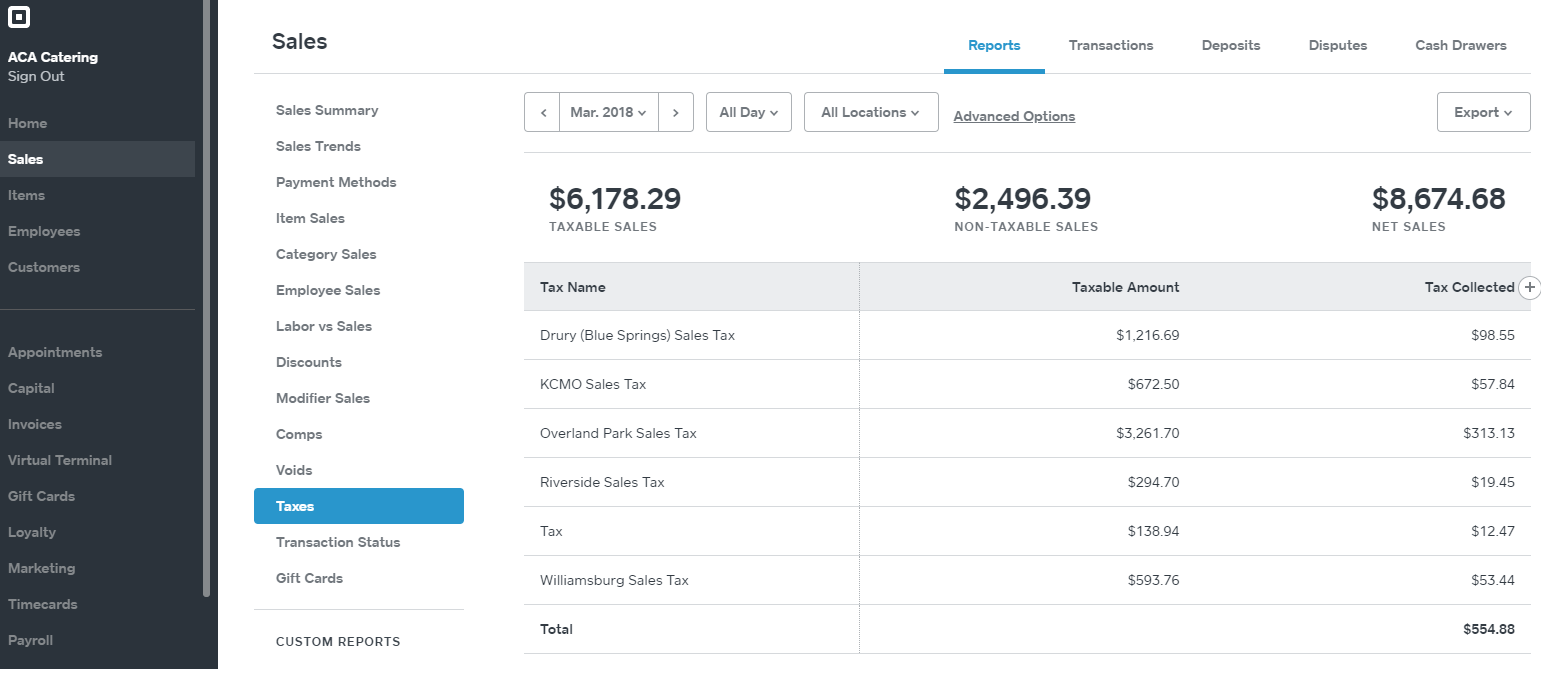Image resolution: width=1552 pixels, height=677 pixels.
Task: Open Capital in the left sidebar
Action: click(x=31, y=388)
